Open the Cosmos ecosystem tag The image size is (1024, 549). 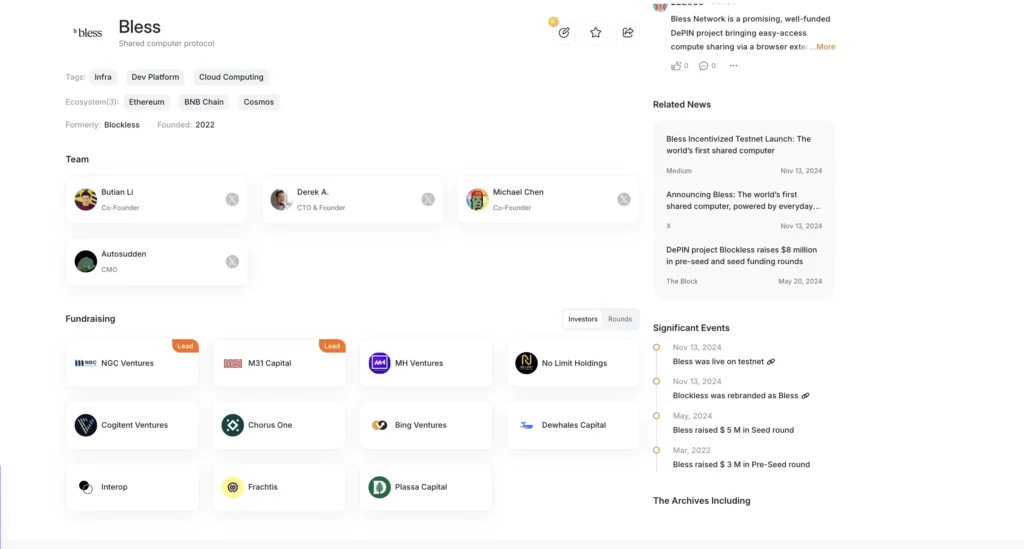coord(259,102)
